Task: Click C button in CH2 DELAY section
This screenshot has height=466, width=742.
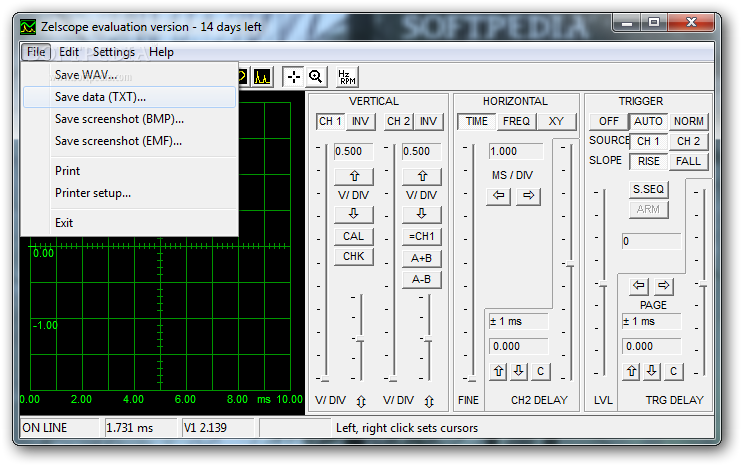Action: 540,371
